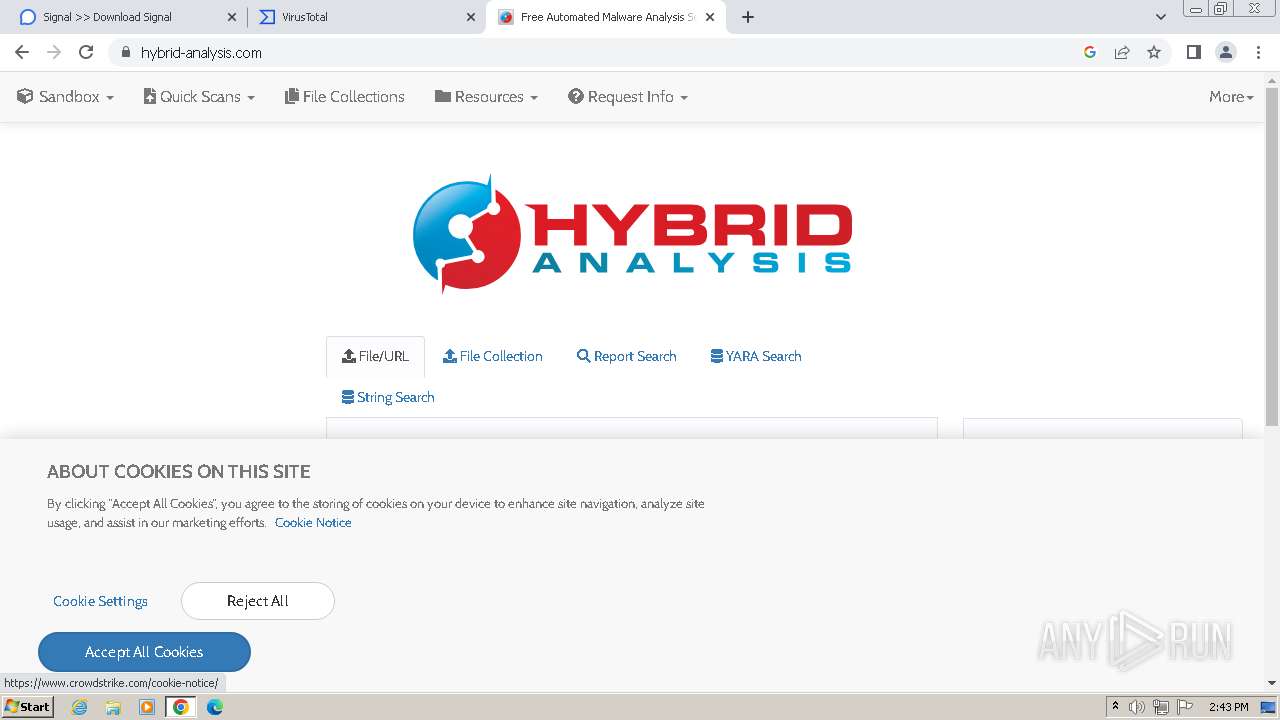Show hidden system tray icons
1280x720 pixels.
point(1115,707)
